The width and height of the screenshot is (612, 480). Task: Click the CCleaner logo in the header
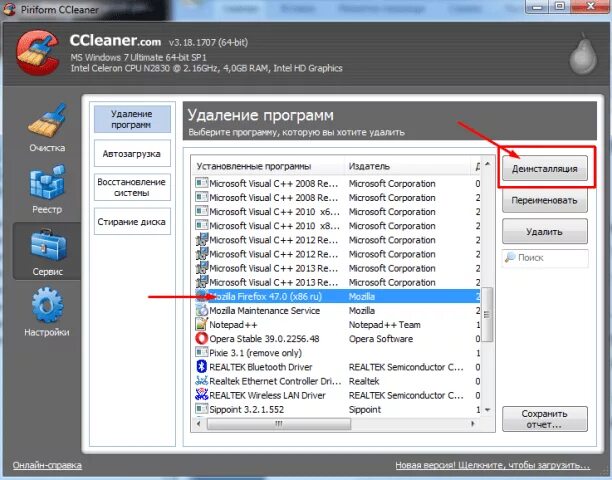(37, 52)
